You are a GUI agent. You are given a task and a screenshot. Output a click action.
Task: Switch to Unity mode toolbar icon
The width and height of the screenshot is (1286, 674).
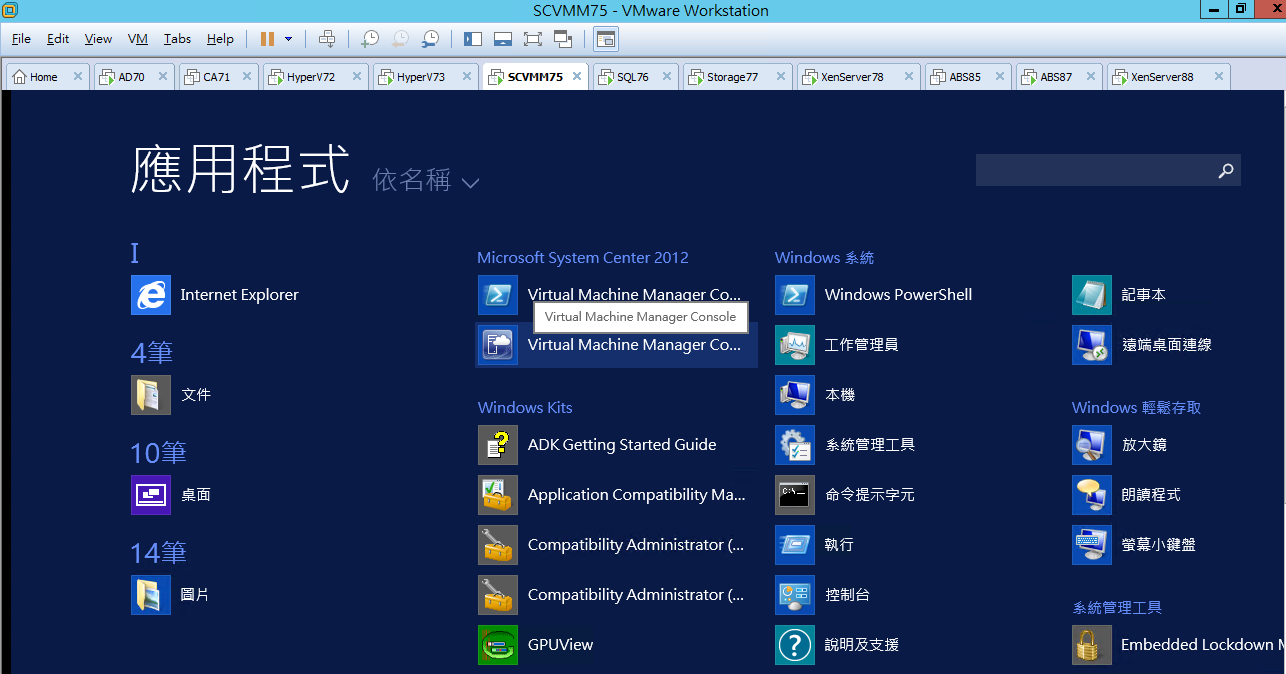coord(563,39)
